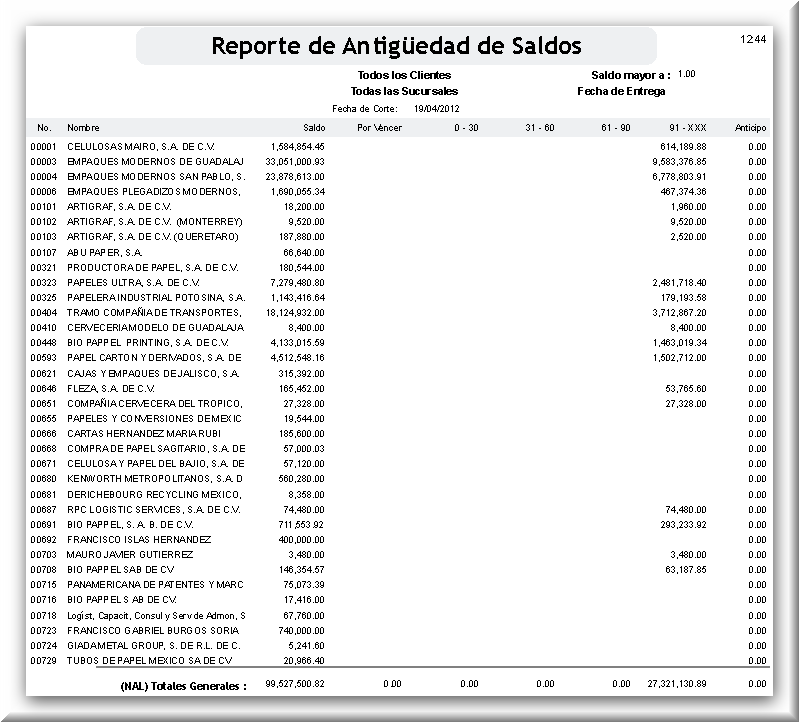Viewport: 799px width, 722px height.
Task: Click PRODUCTORA DE PAPEL balance 180,544.00
Action: tap(302, 268)
